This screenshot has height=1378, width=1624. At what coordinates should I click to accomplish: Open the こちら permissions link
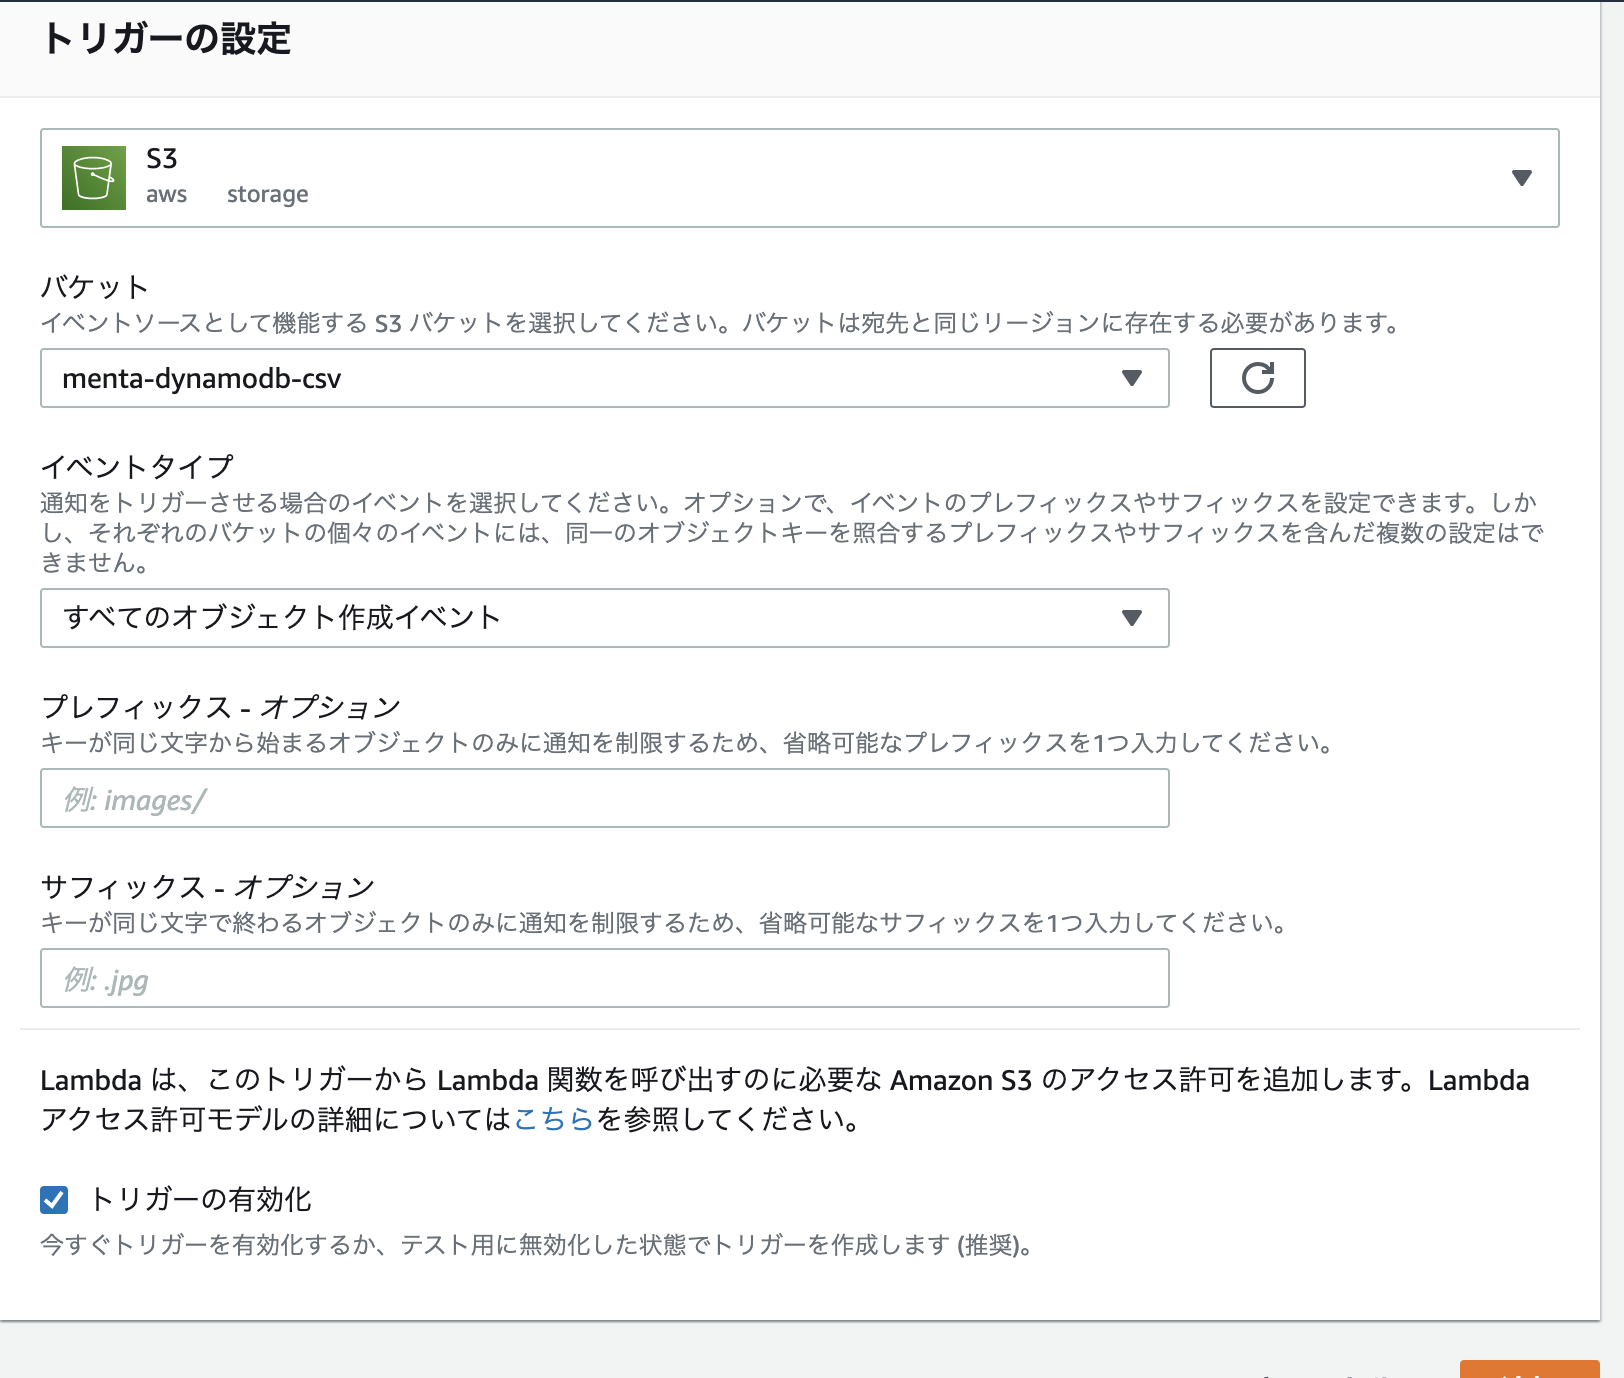point(554,1119)
